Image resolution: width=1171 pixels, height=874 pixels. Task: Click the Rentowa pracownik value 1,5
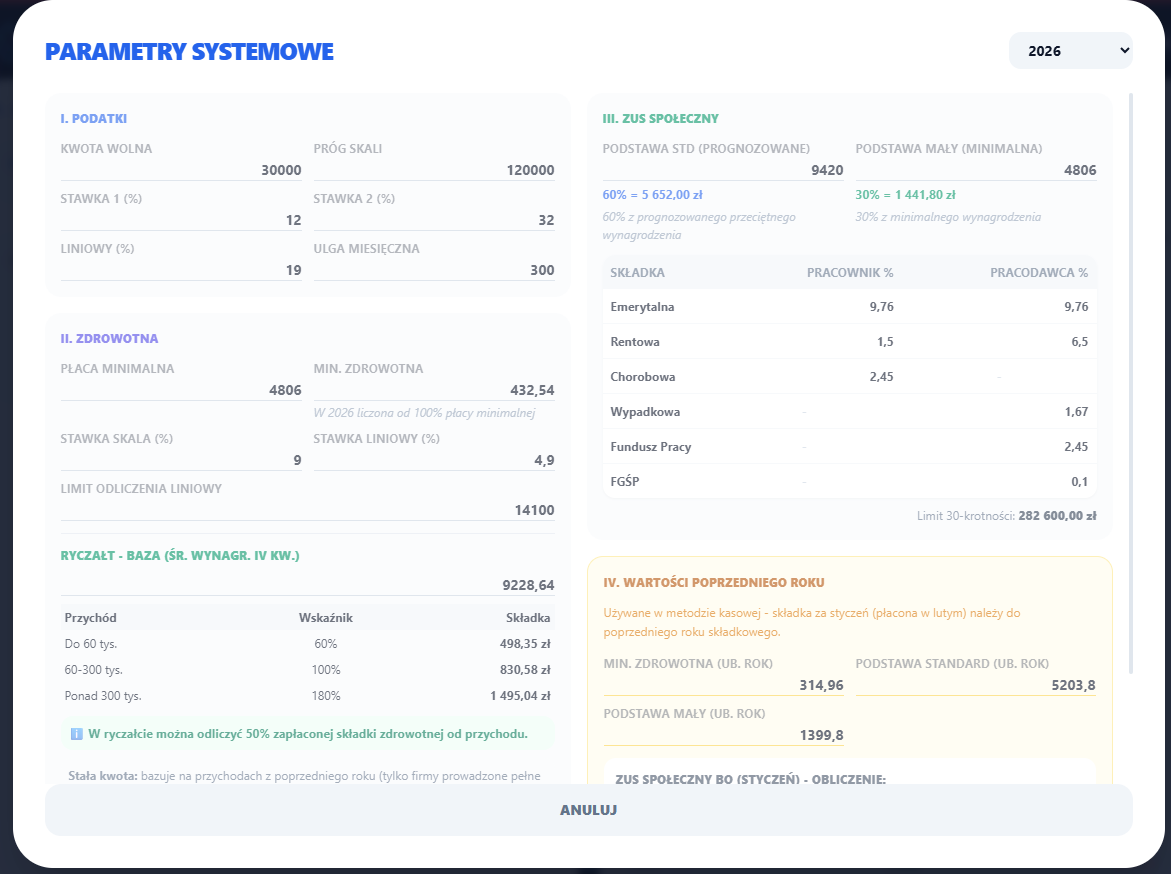point(885,341)
